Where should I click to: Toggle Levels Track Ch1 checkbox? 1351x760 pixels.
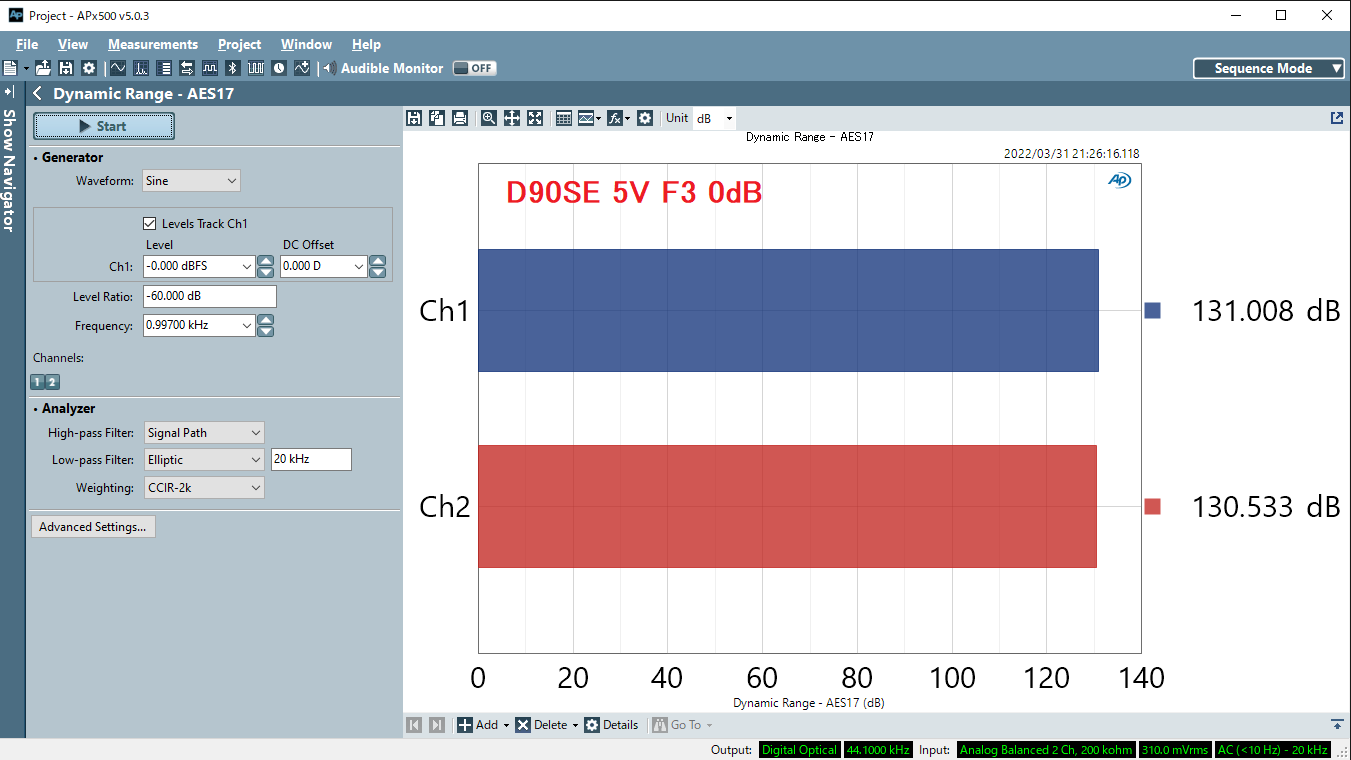coord(150,224)
